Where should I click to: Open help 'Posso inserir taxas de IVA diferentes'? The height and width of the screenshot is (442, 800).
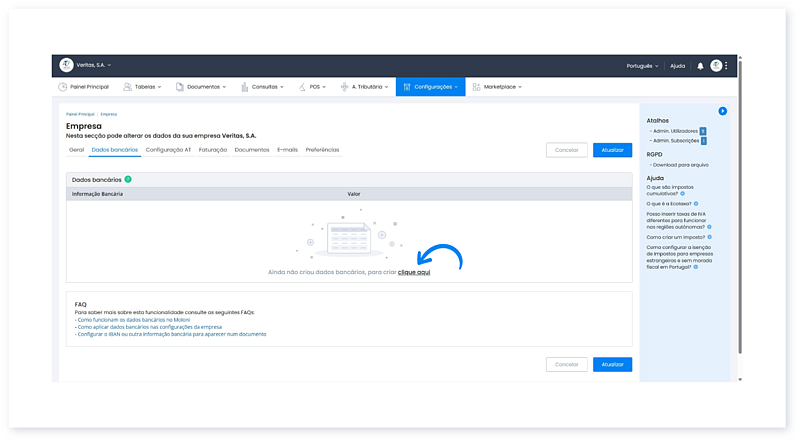click(677, 220)
